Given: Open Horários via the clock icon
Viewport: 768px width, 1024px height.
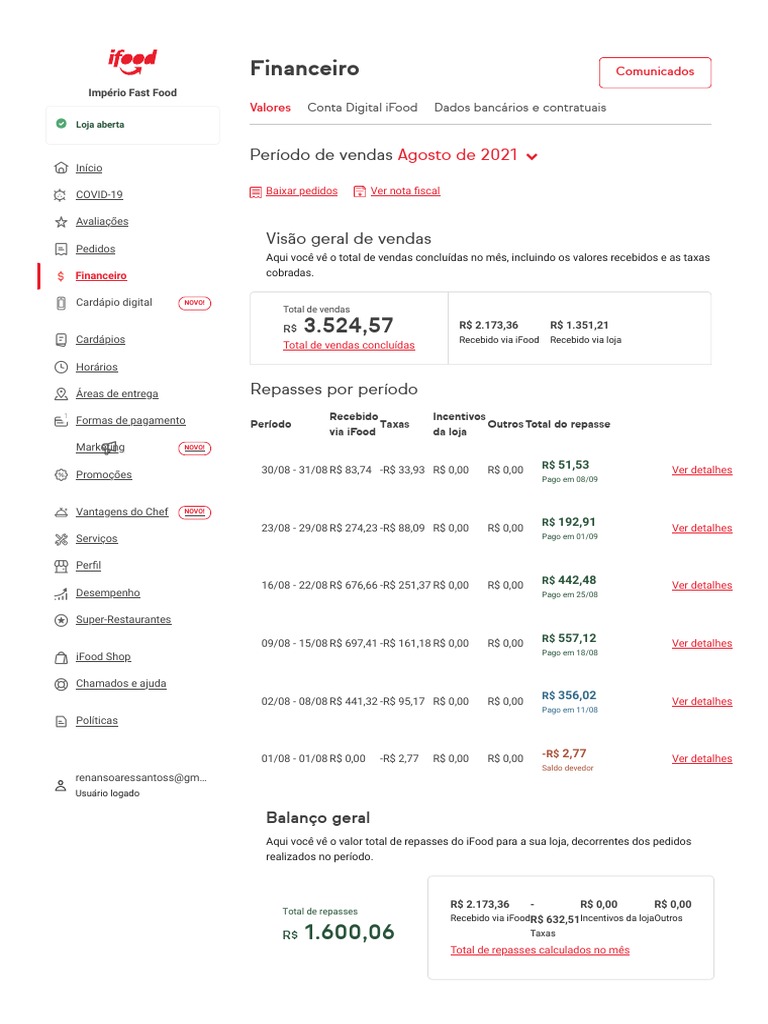Looking at the screenshot, I should [x=61, y=367].
